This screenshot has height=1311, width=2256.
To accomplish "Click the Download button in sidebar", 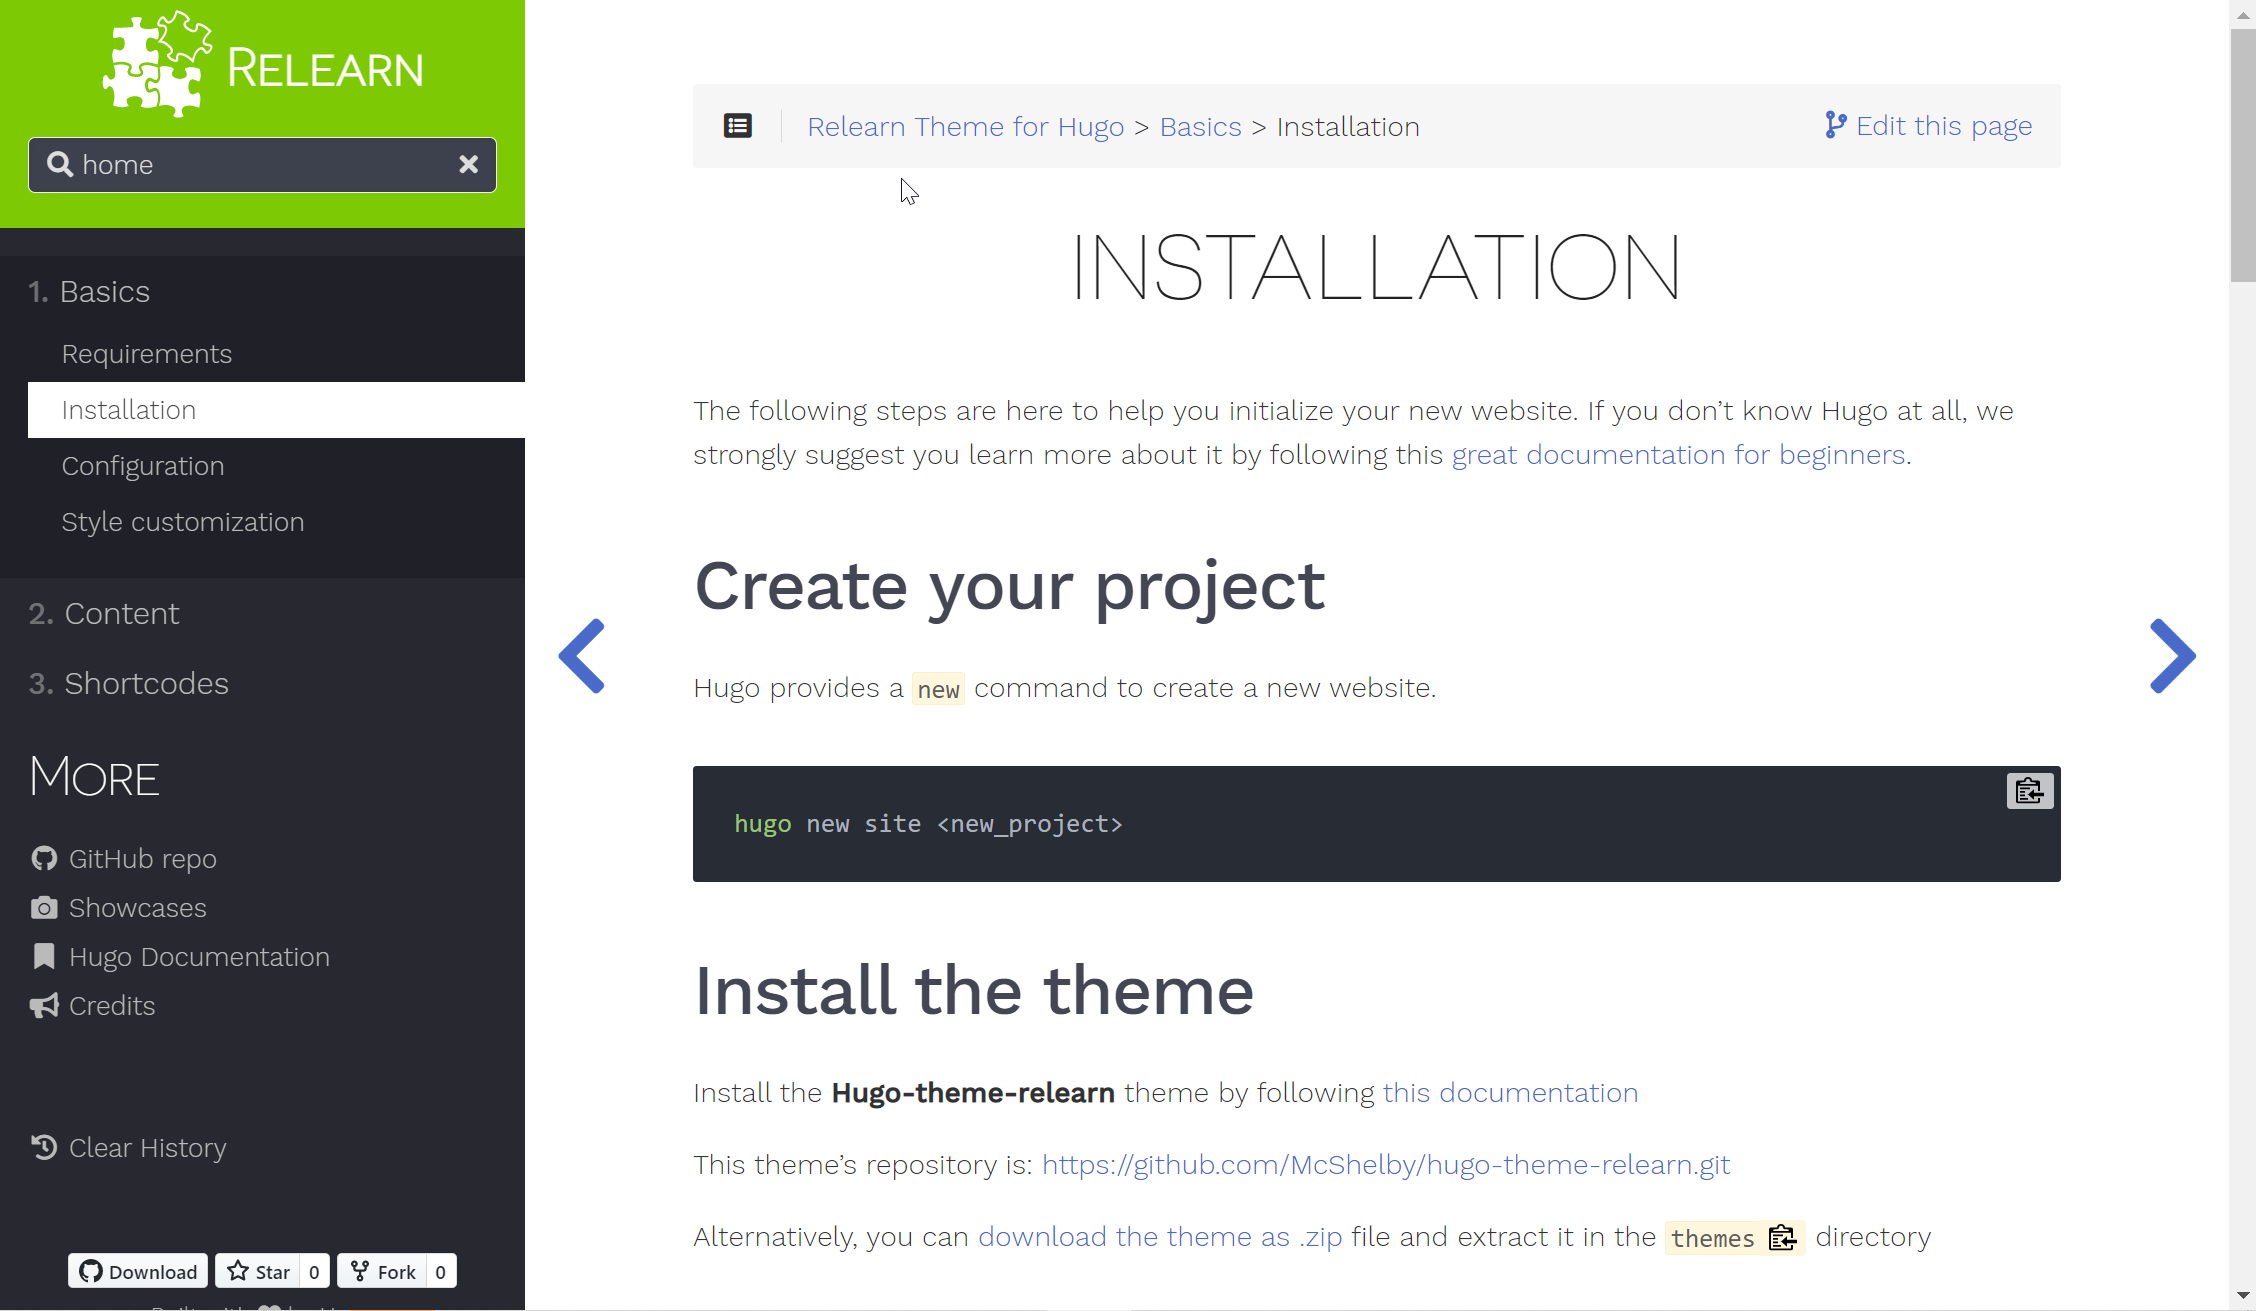I will click(x=137, y=1270).
